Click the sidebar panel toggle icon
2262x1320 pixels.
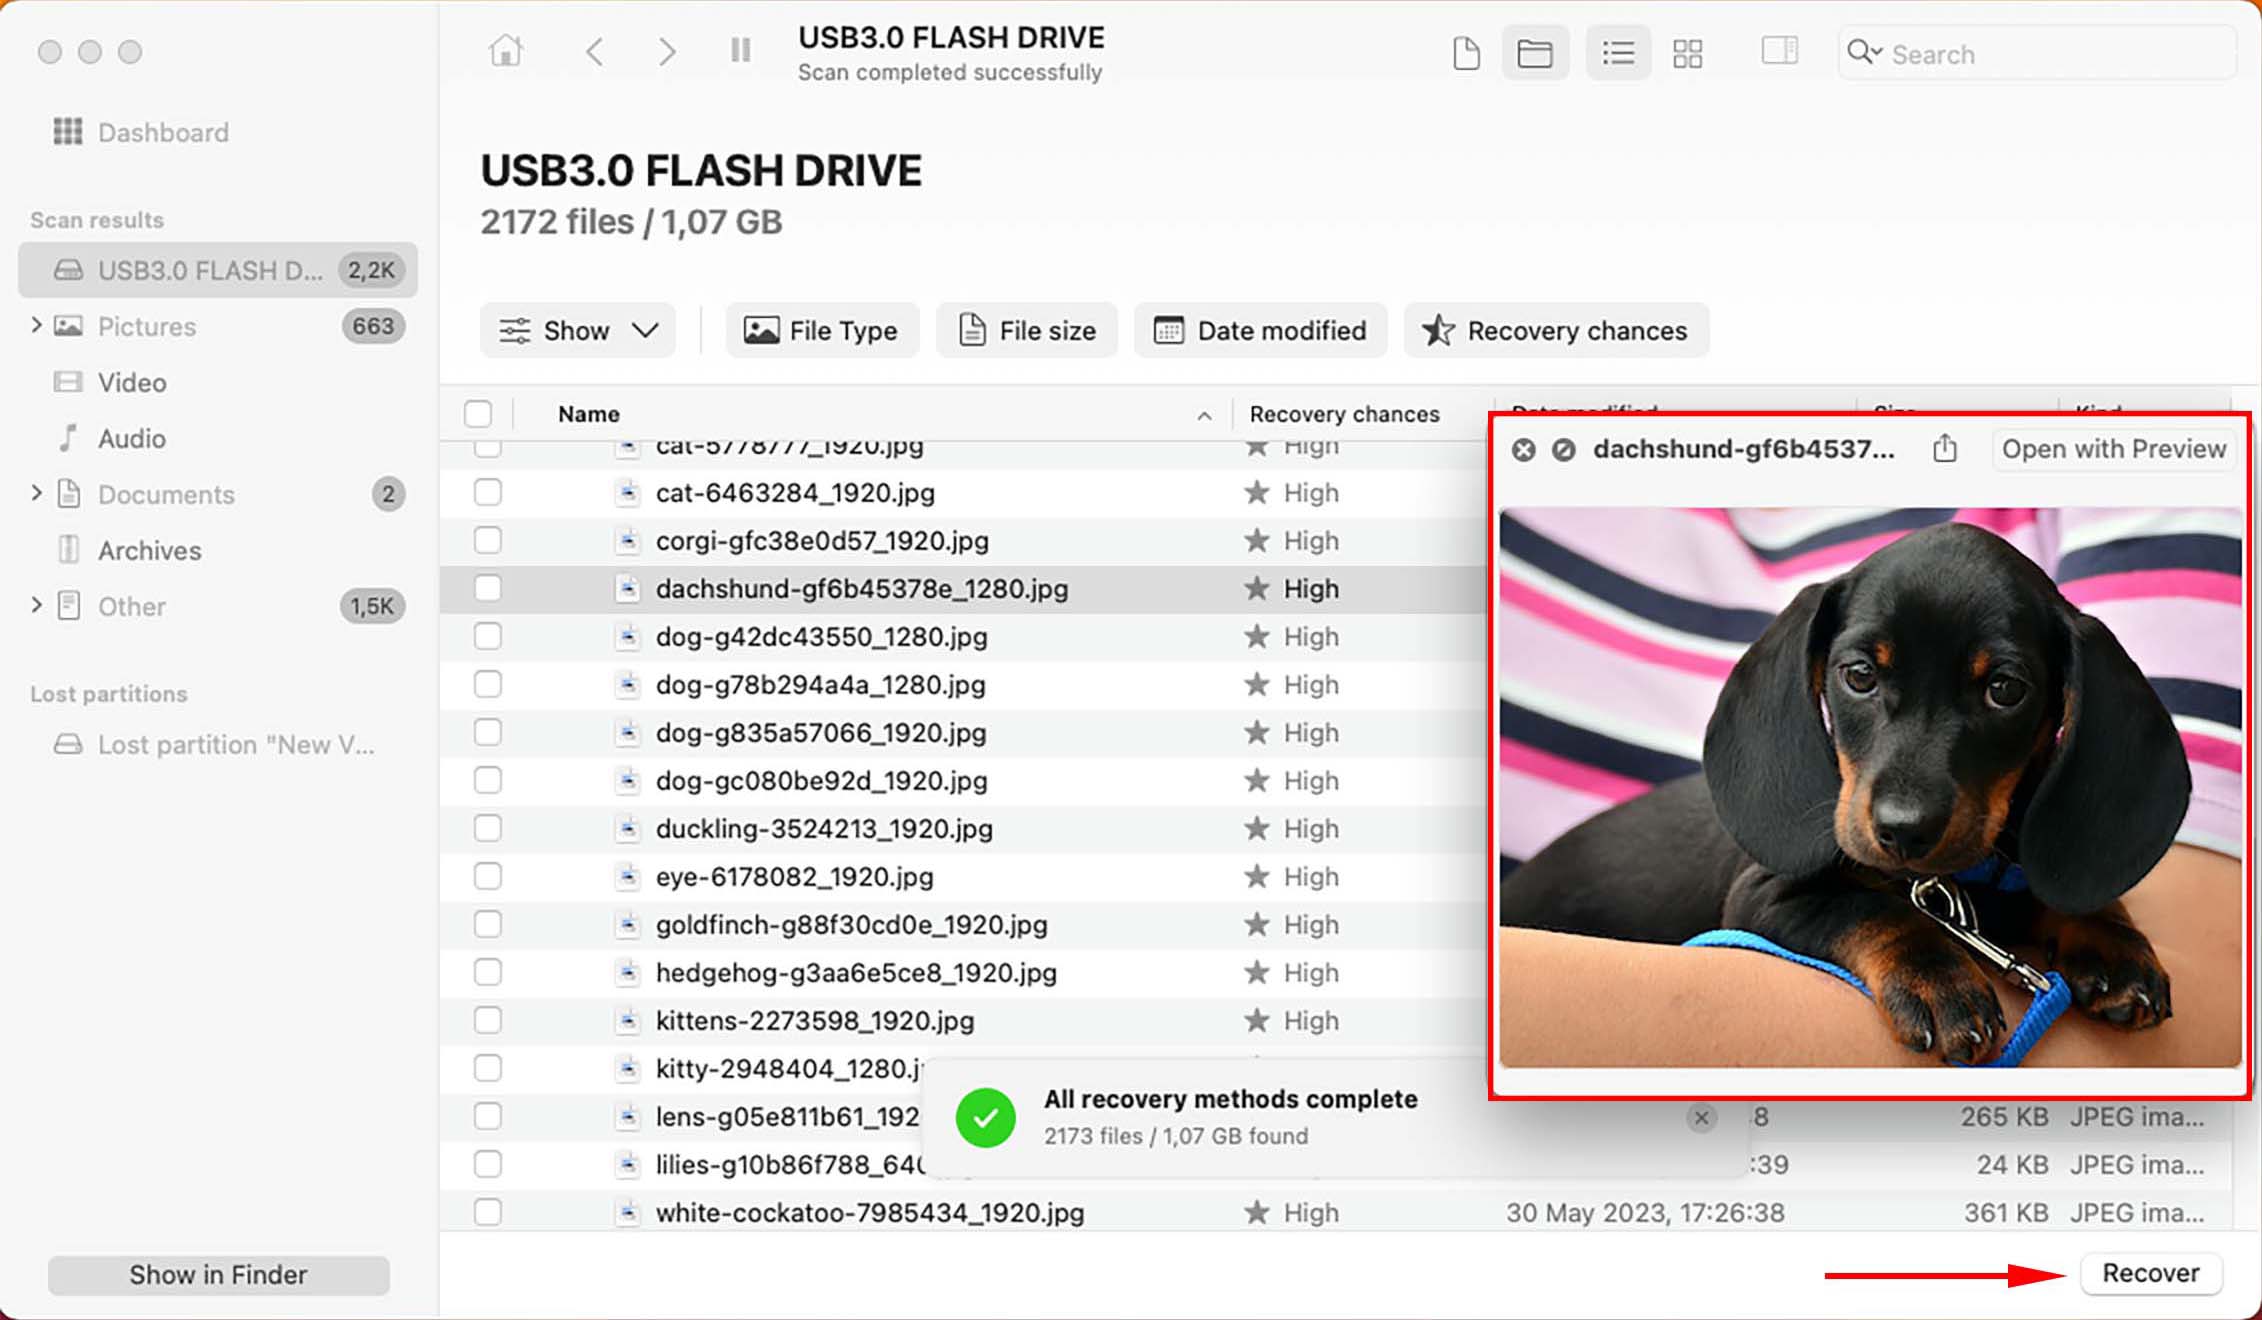click(1777, 53)
